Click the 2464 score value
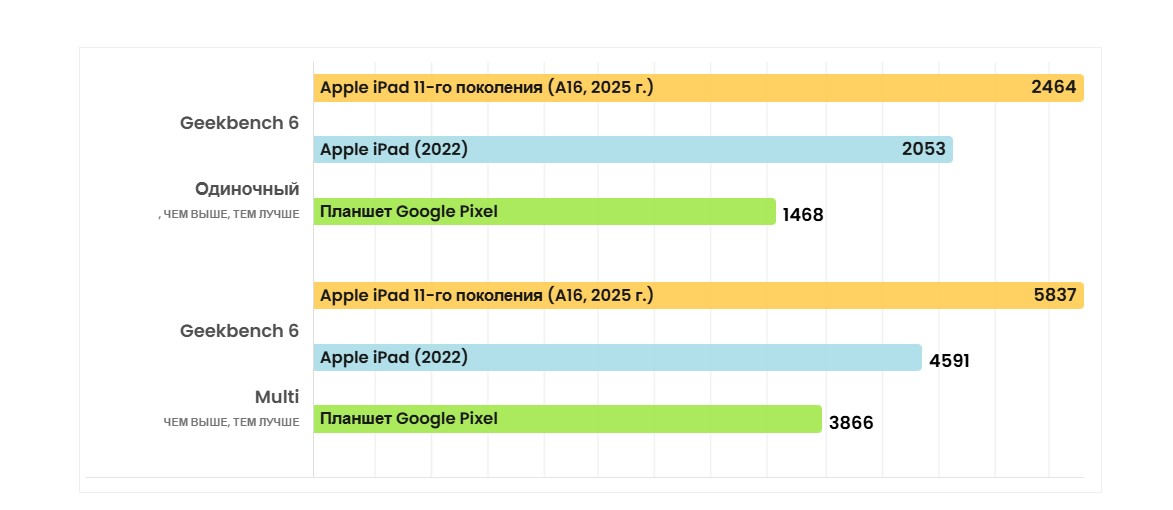This screenshot has width=1173, height=510. (x=1053, y=88)
